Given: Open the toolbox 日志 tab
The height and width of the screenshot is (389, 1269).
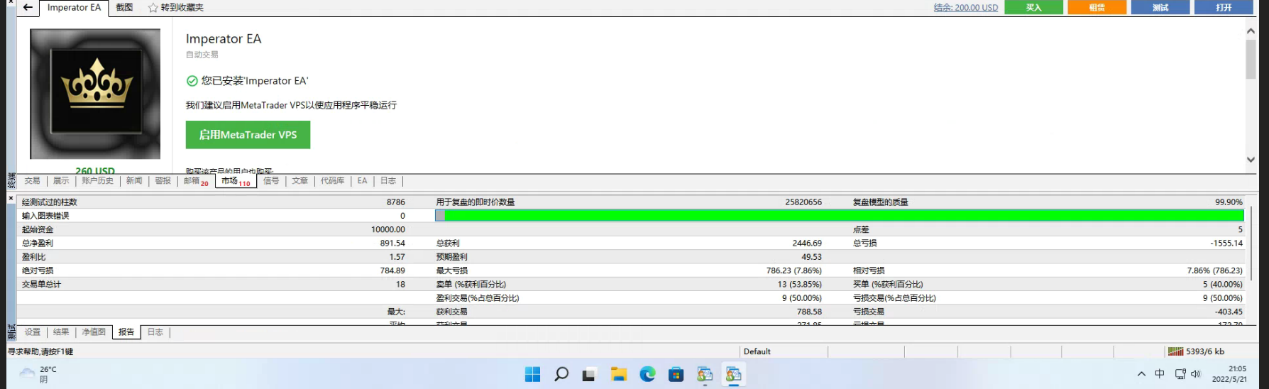Looking at the screenshot, I should point(387,181).
